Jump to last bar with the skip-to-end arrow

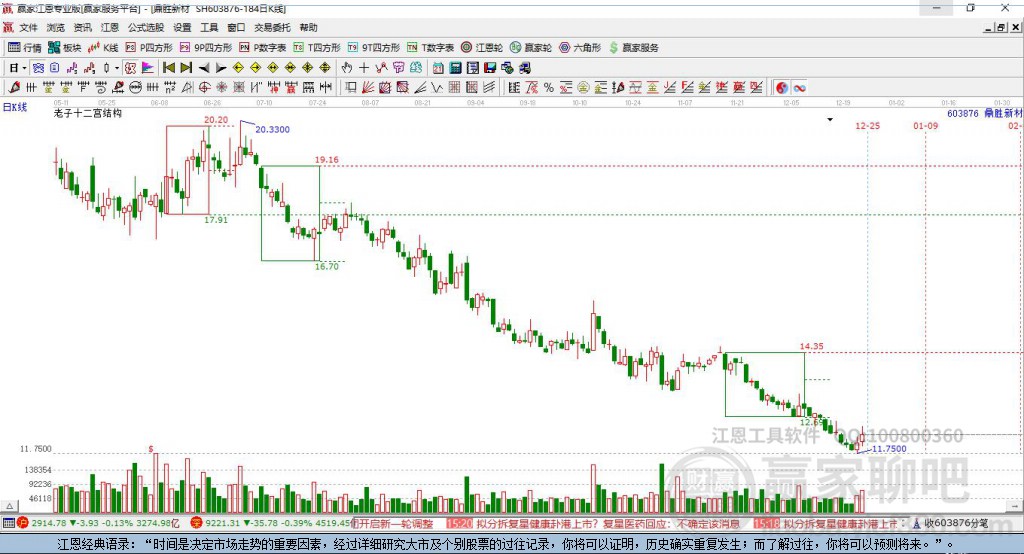click(x=186, y=68)
